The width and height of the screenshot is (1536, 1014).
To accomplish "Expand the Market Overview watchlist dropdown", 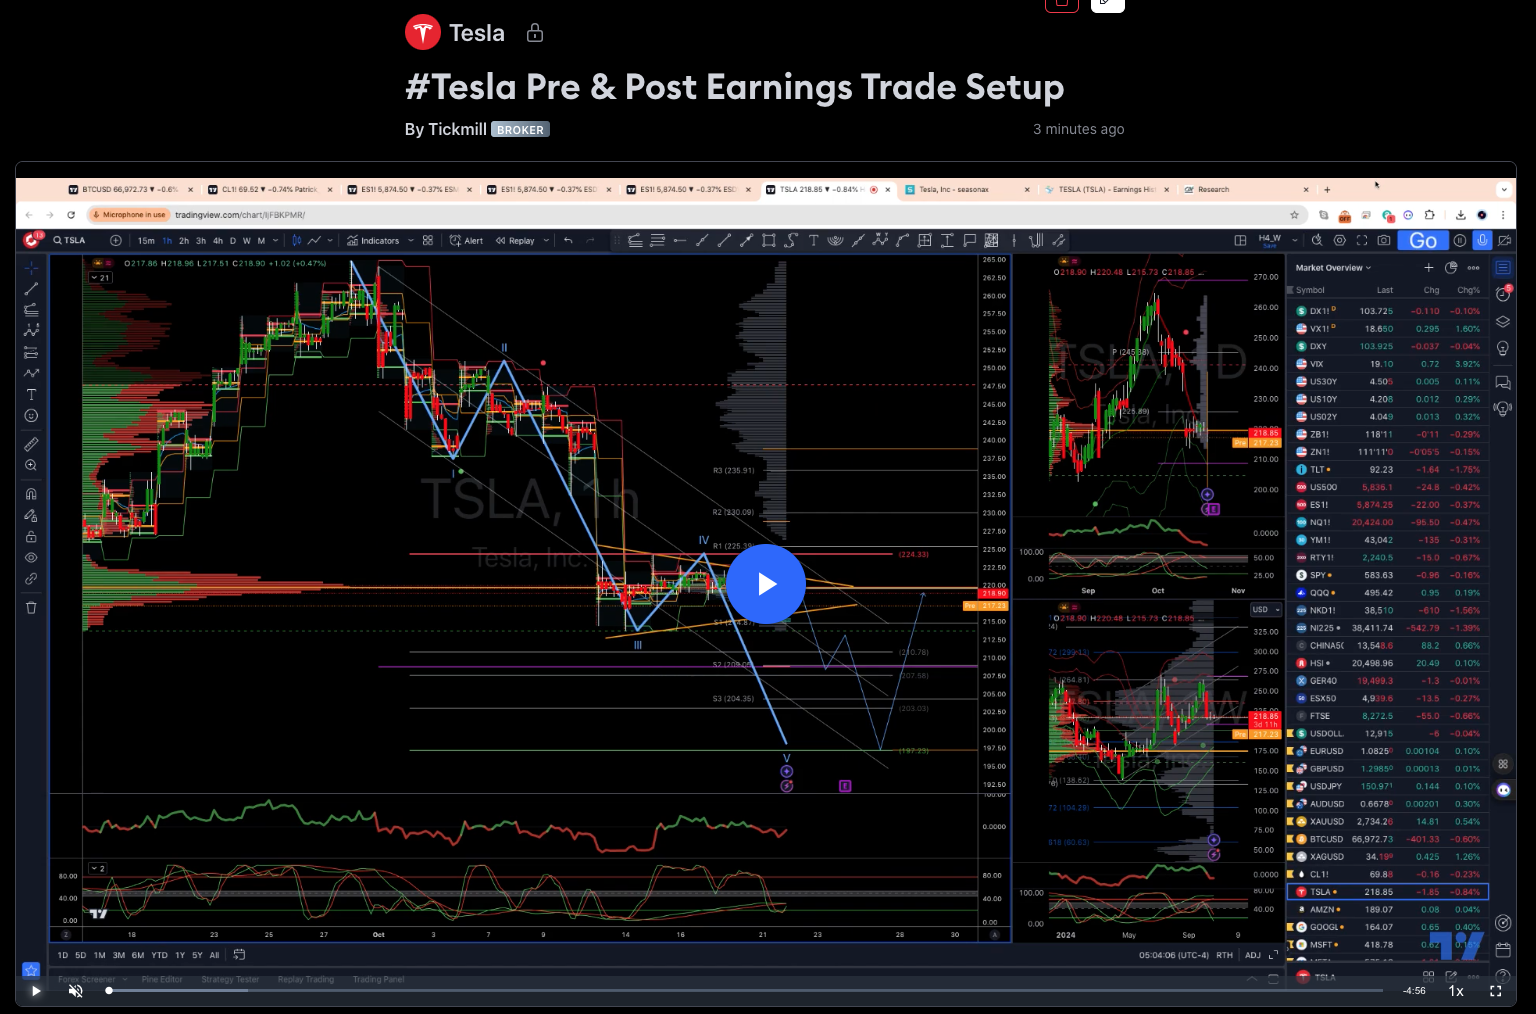I will click(x=1333, y=268).
